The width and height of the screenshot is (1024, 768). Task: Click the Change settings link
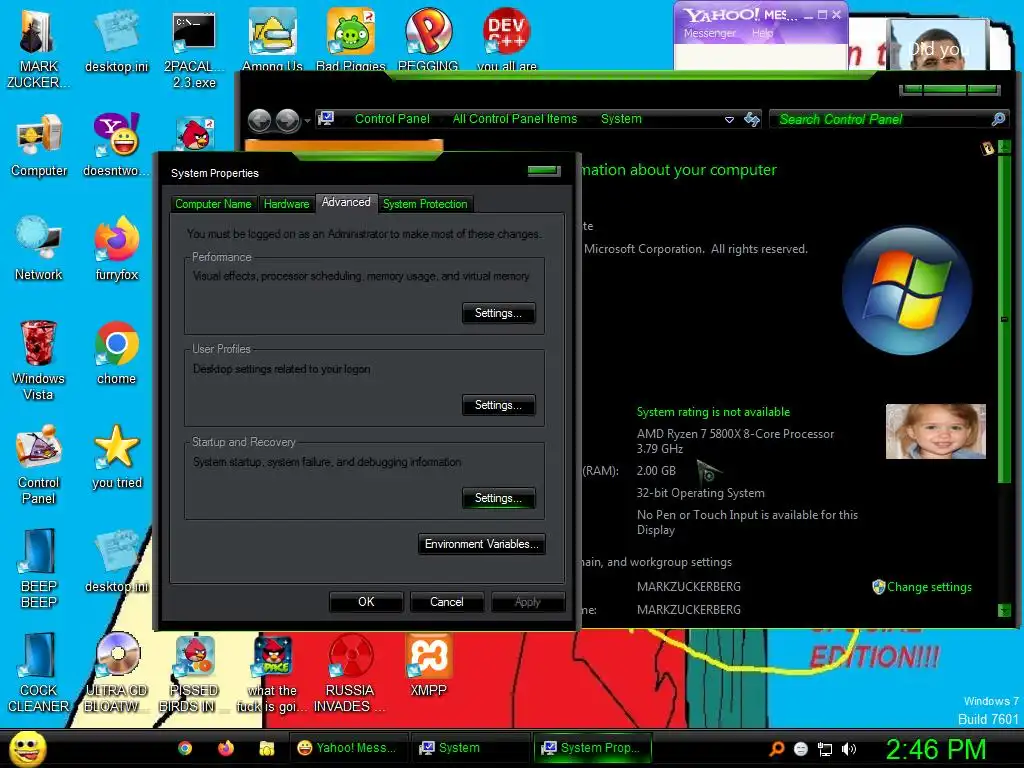tap(929, 587)
